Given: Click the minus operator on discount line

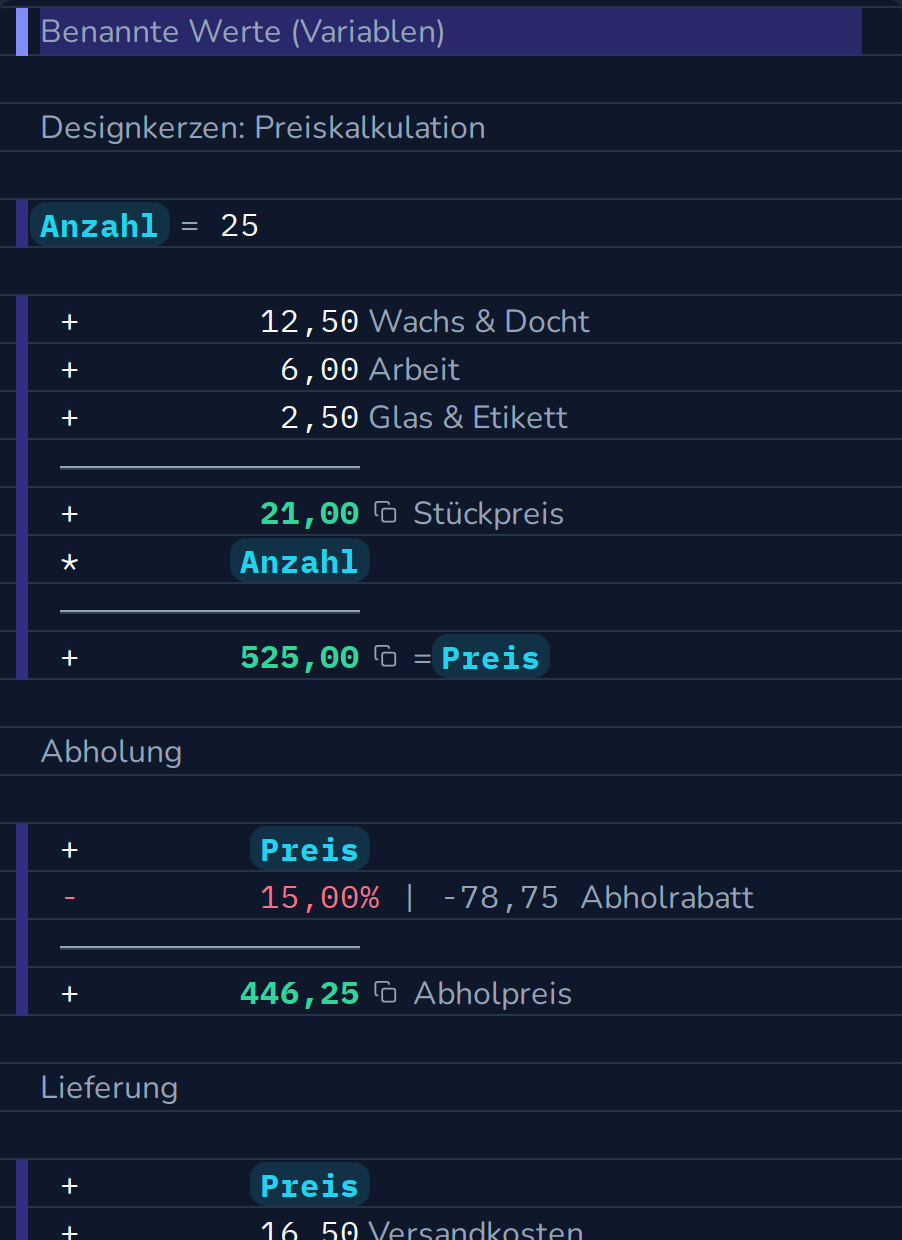Looking at the screenshot, I should coord(69,897).
